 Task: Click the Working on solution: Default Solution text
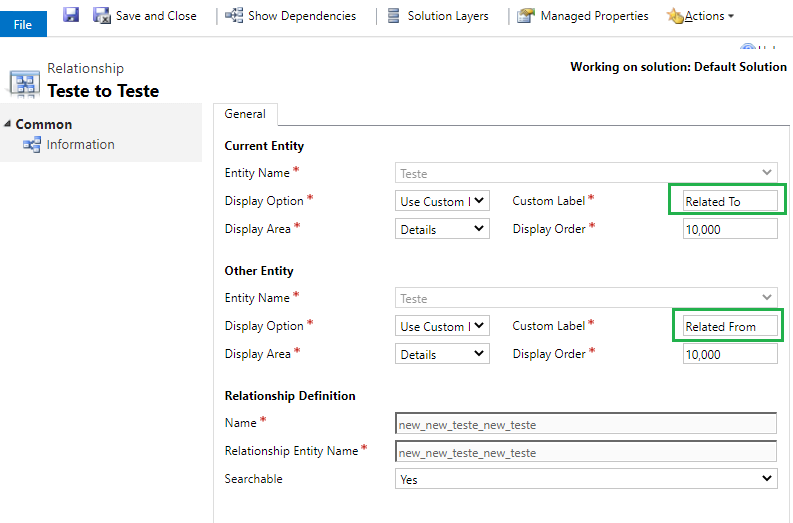coord(678,67)
